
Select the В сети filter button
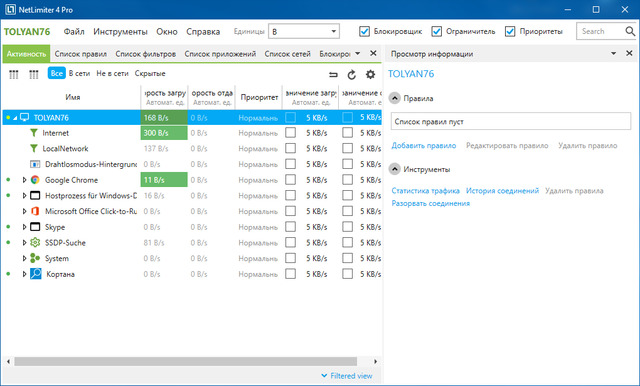point(79,73)
